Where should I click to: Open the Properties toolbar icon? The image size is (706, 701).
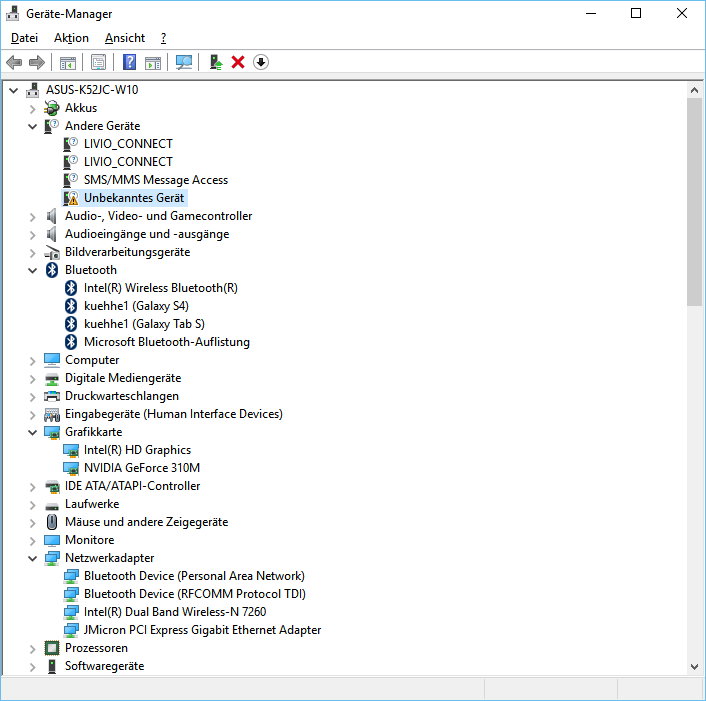point(98,62)
